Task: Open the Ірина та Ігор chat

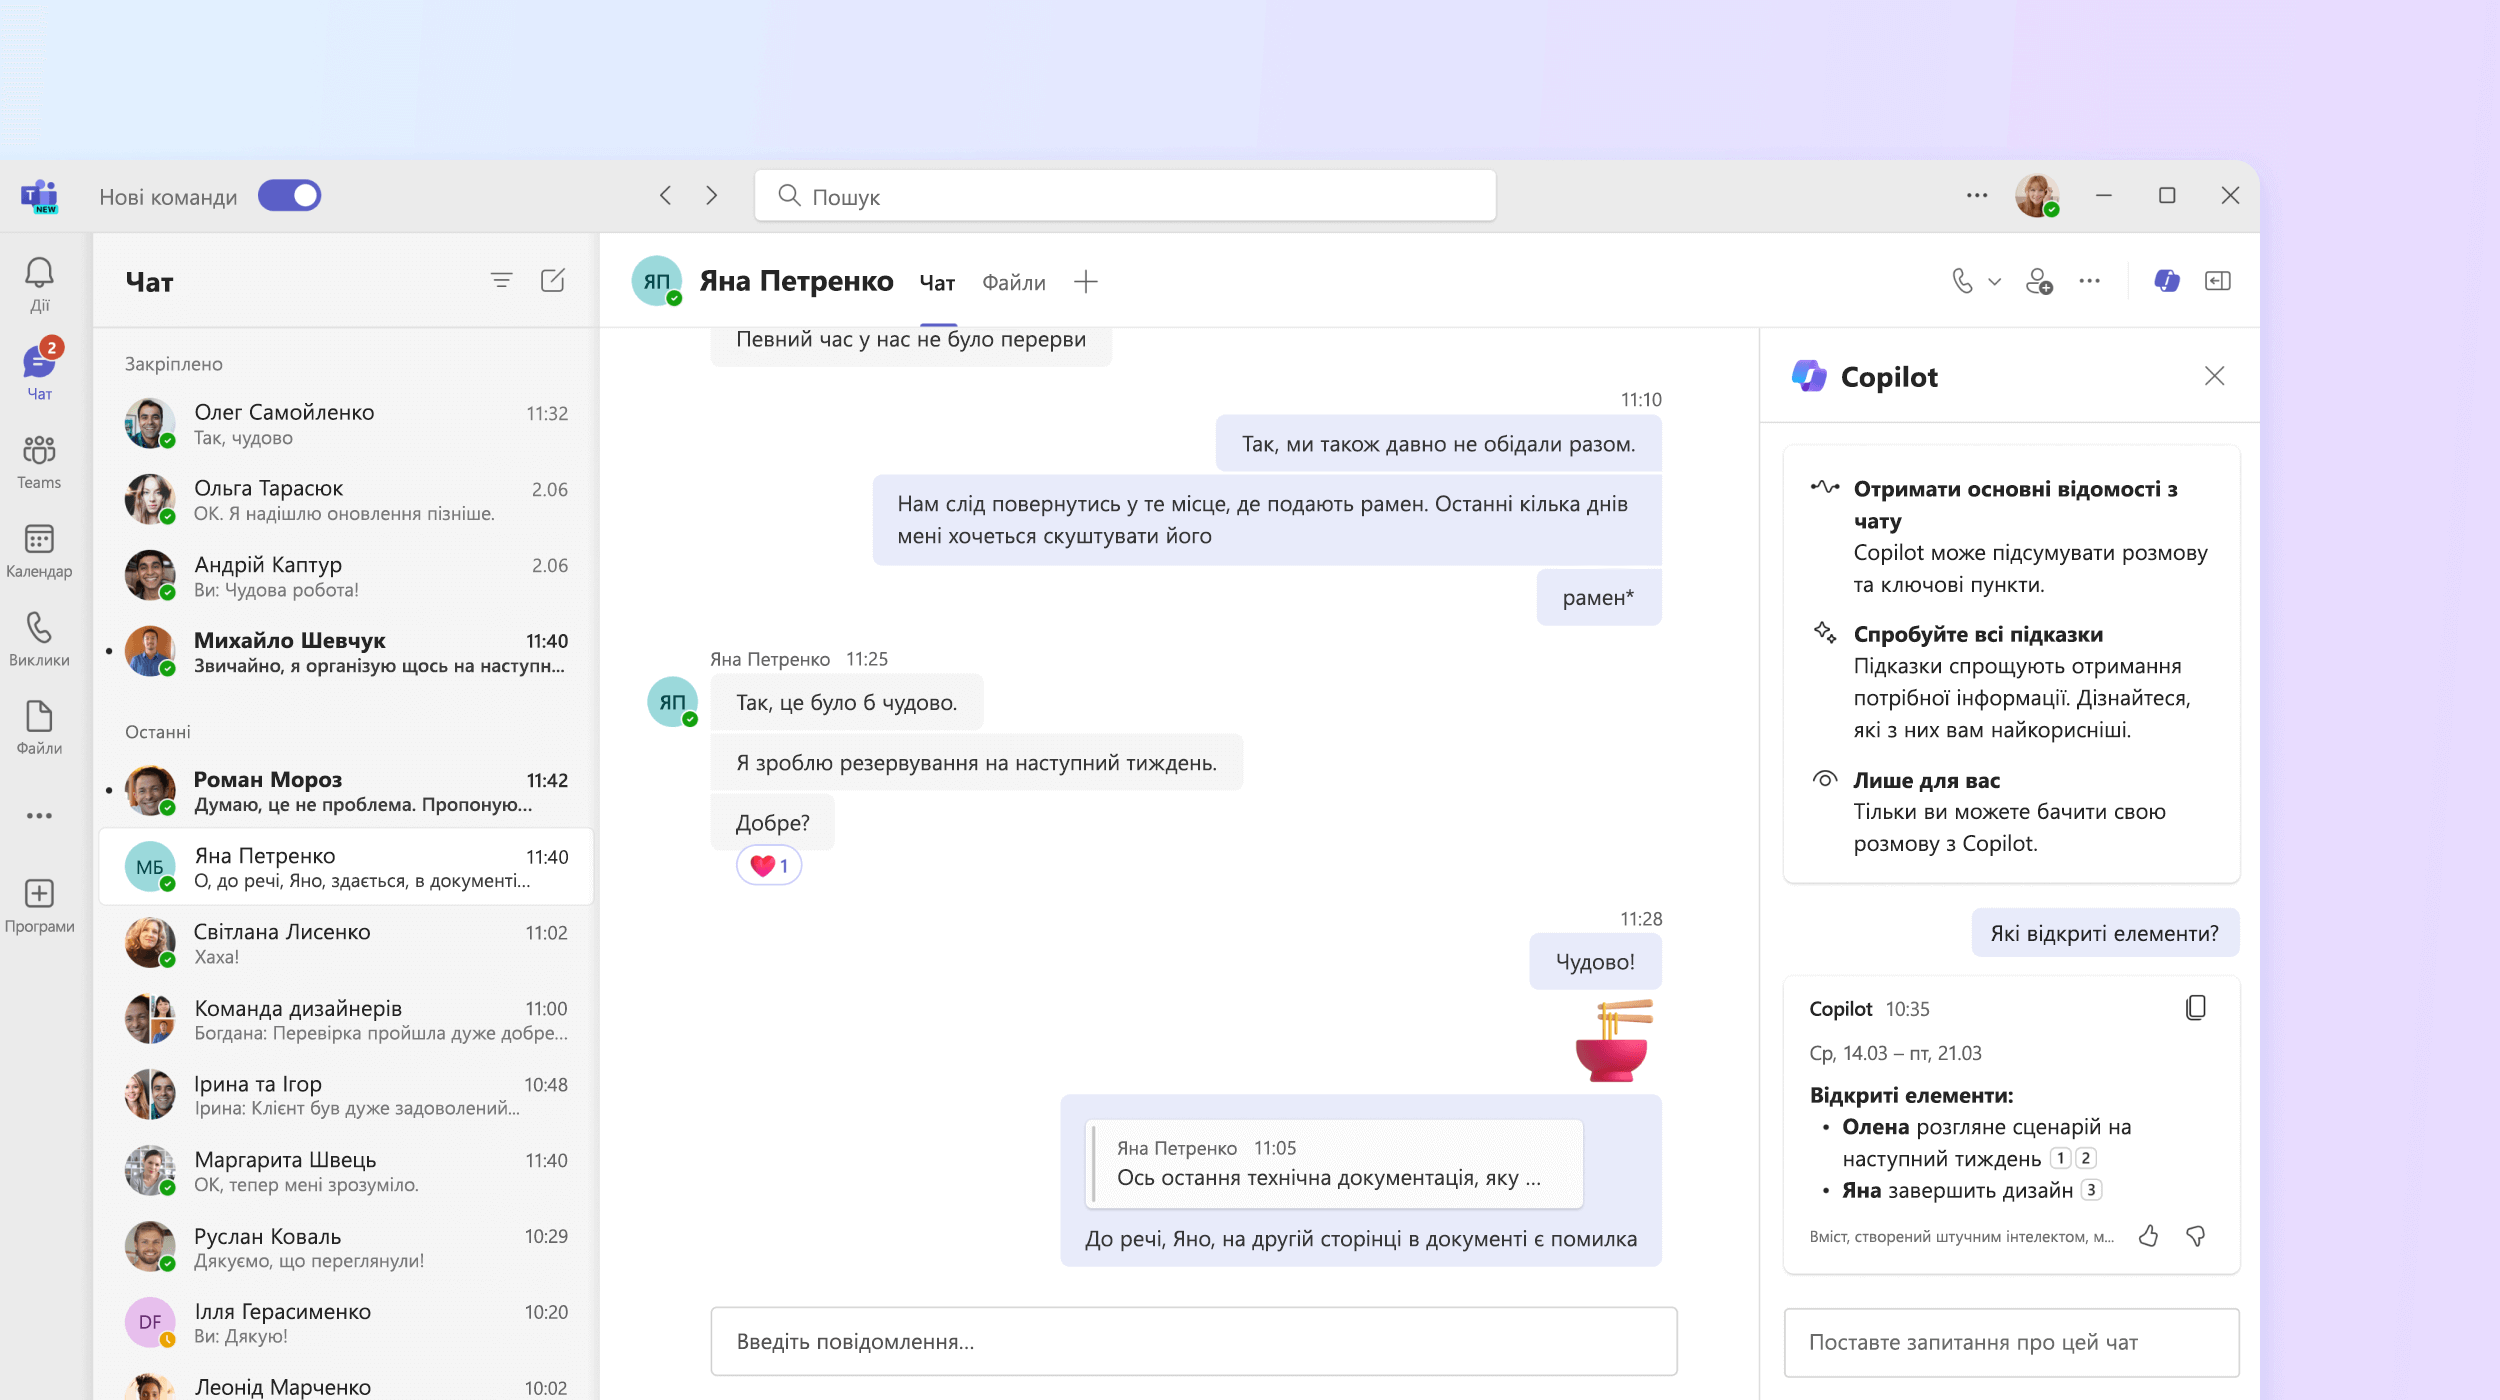Action: (346, 1095)
